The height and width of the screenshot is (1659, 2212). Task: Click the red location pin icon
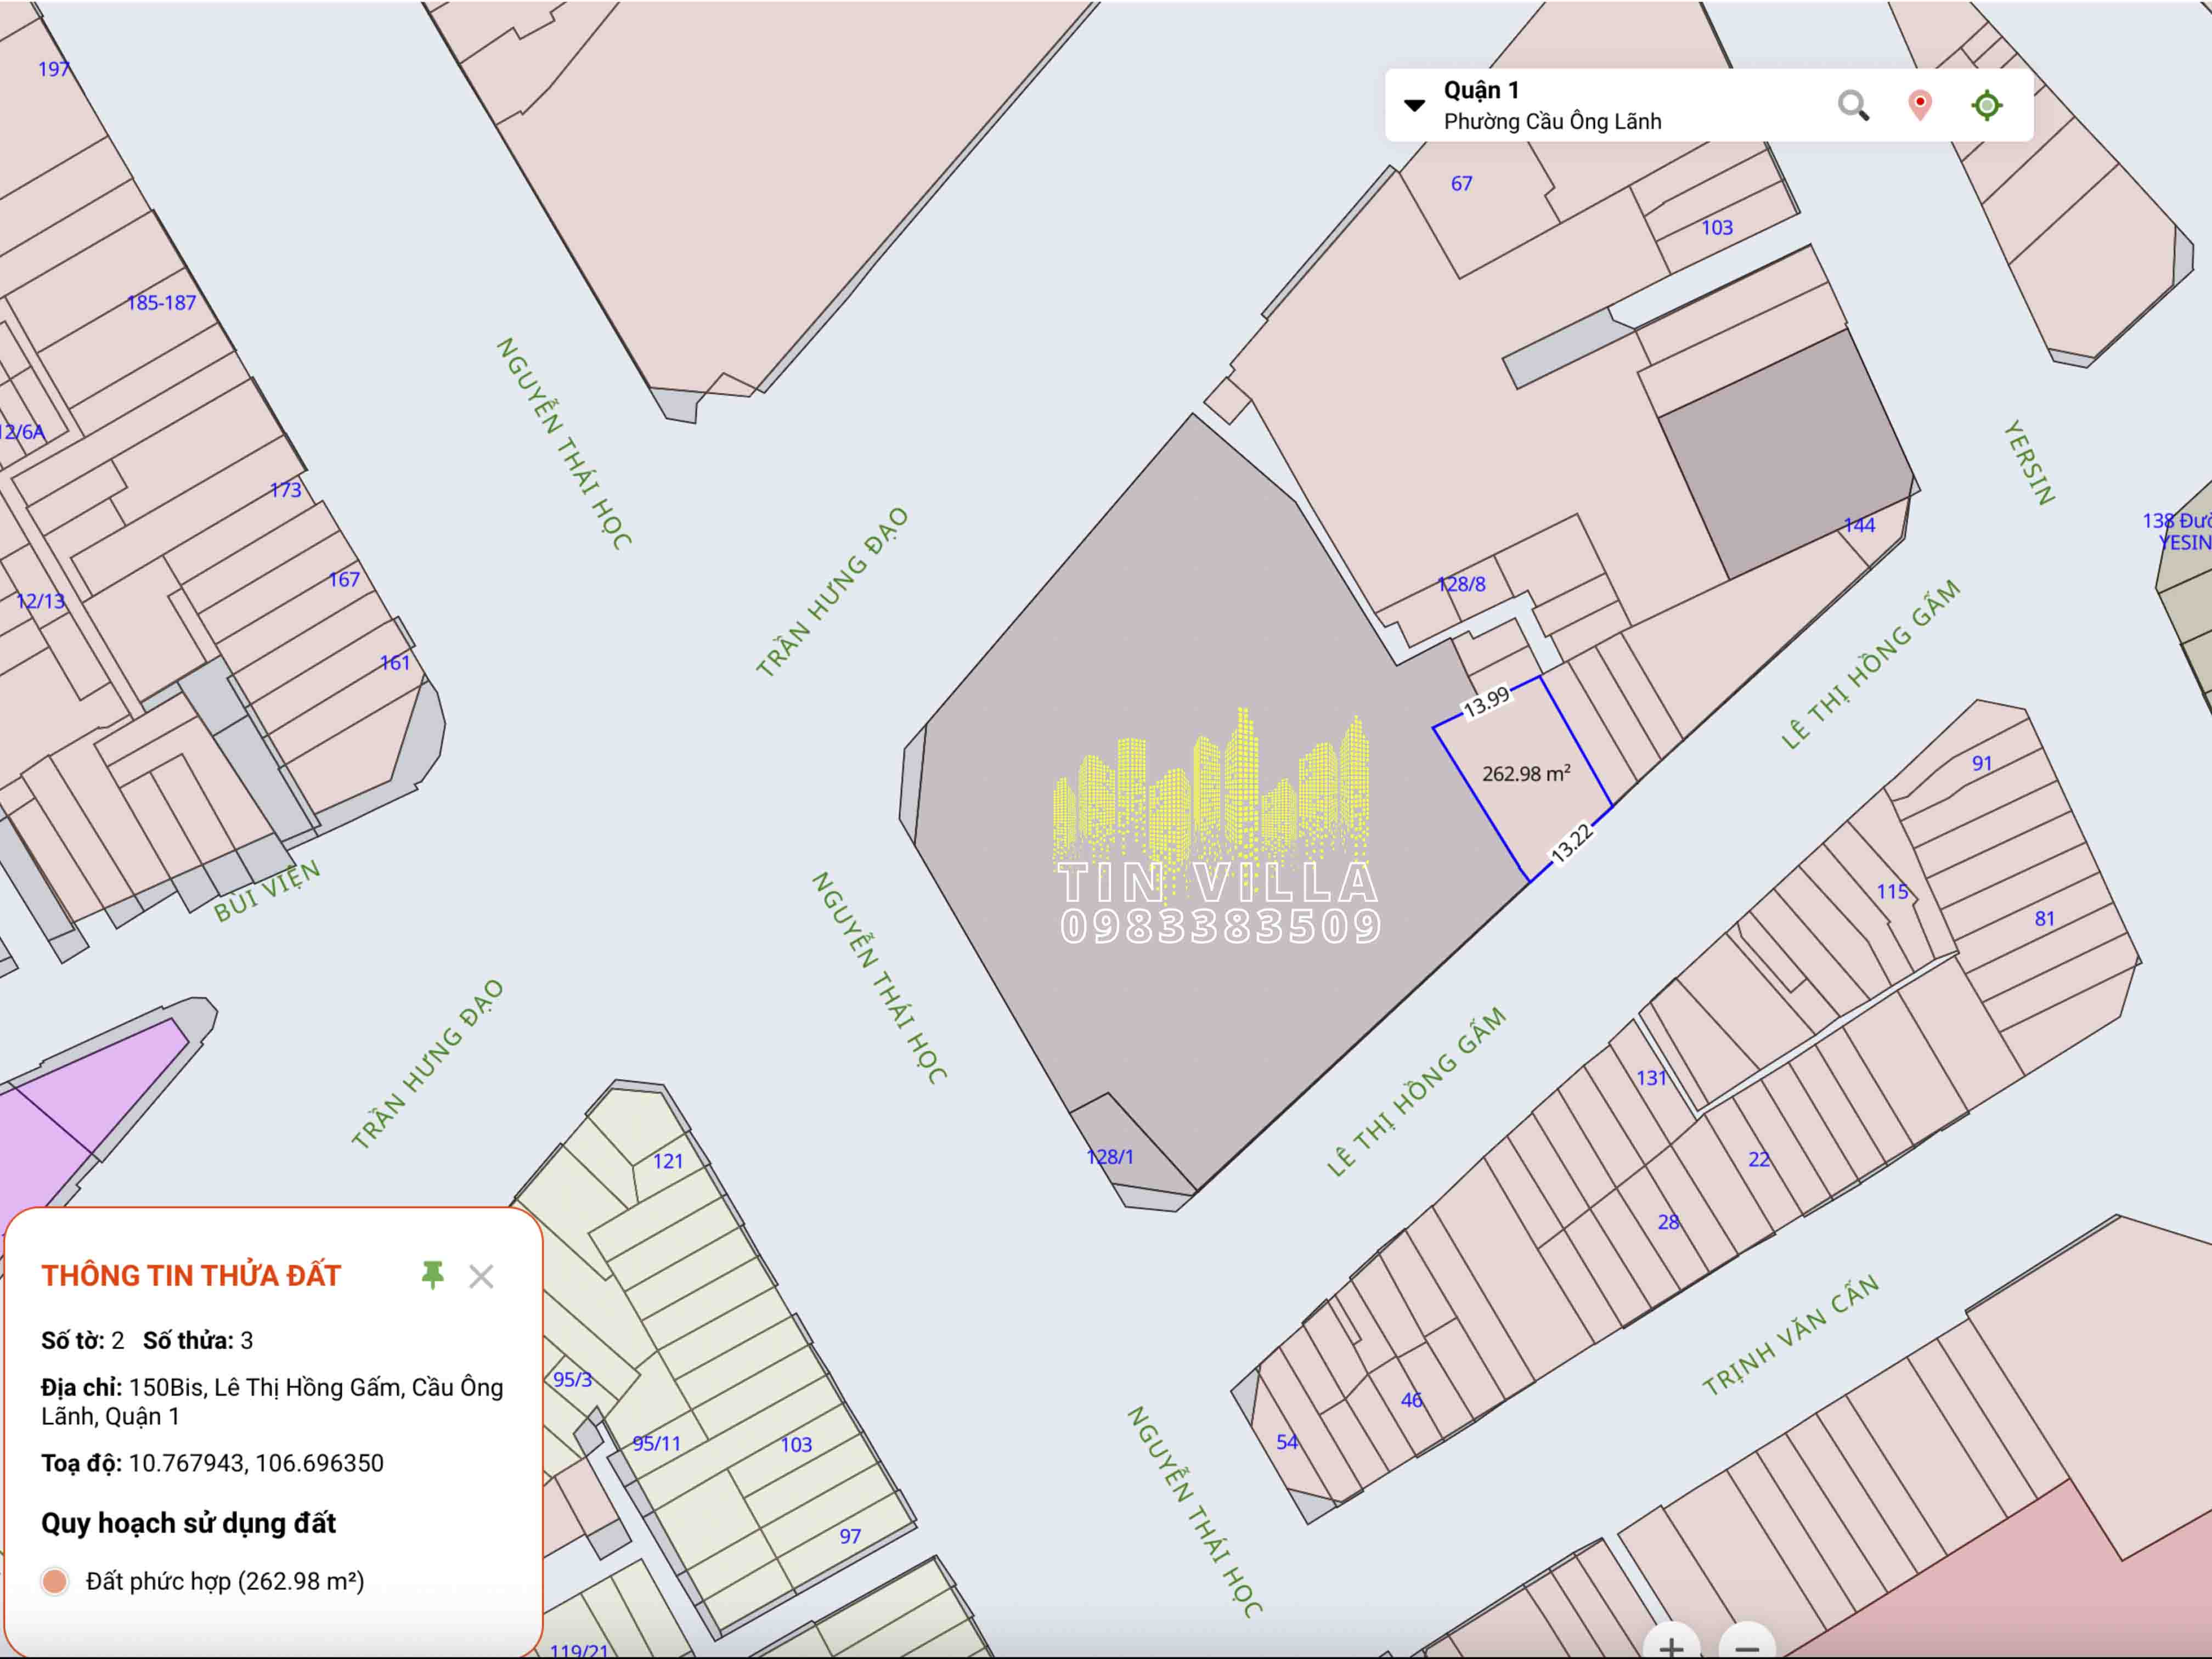pyautogui.click(x=1919, y=105)
